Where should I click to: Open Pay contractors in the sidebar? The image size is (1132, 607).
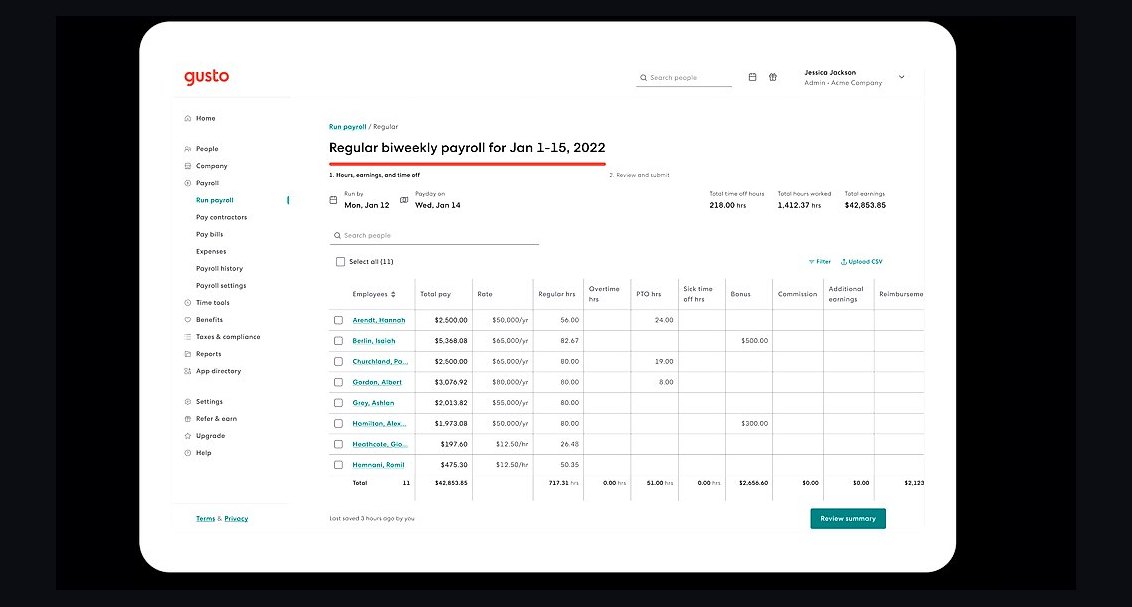coord(221,217)
